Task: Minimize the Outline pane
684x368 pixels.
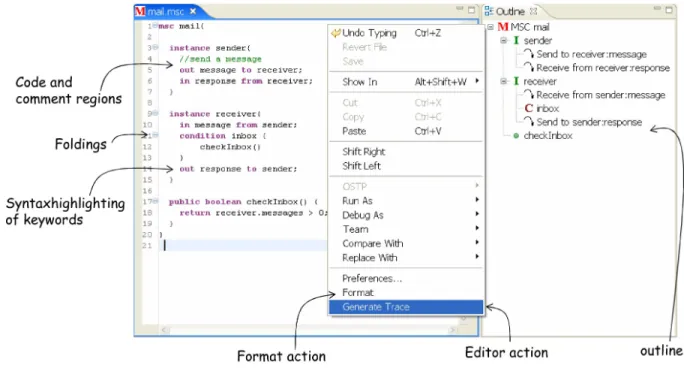Action: 657,9
